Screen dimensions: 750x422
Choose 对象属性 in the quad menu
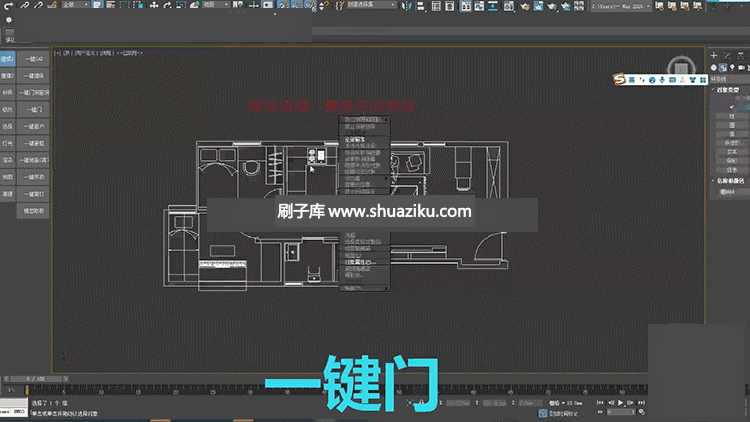[x=359, y=262]
